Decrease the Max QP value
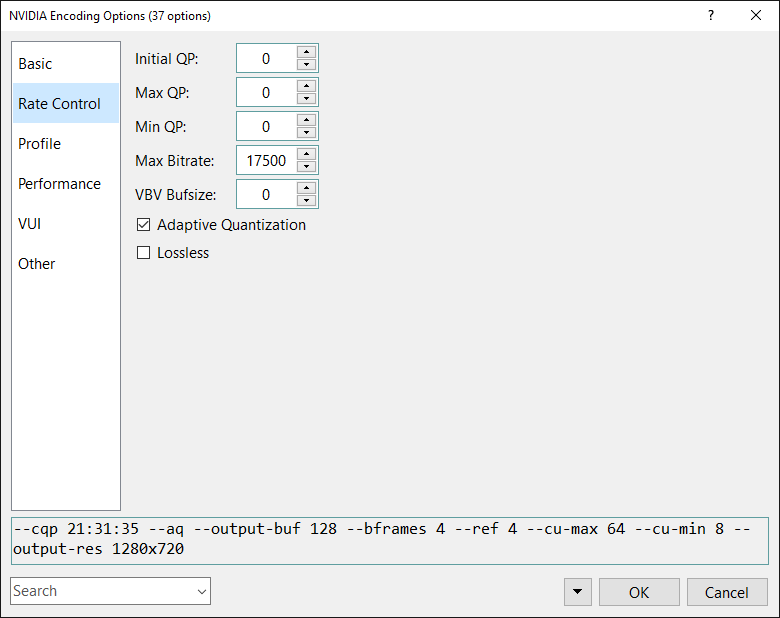Image resolution: width=780 pixels, height=618 pixels. tap(306, 98)
